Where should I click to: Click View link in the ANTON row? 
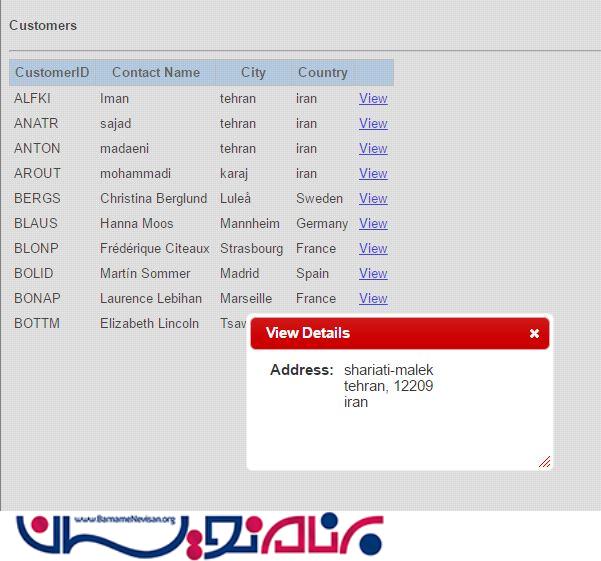373,149
